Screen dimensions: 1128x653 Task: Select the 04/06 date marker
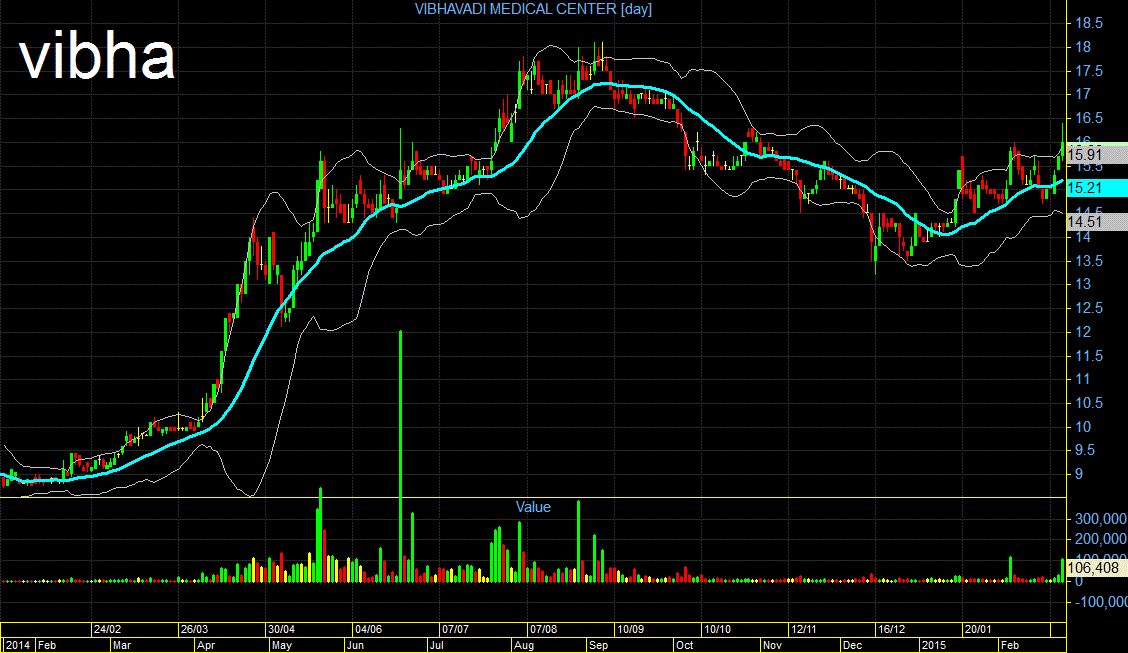pos(368,629)
